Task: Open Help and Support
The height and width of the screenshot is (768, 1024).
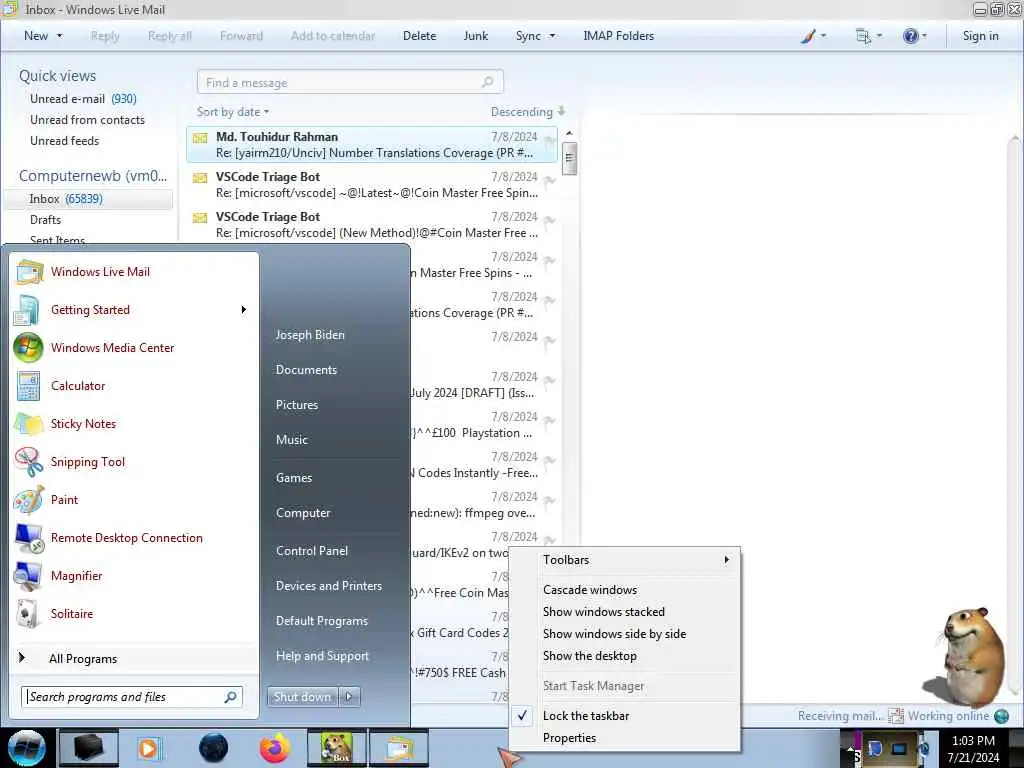Action: [322, 656]
